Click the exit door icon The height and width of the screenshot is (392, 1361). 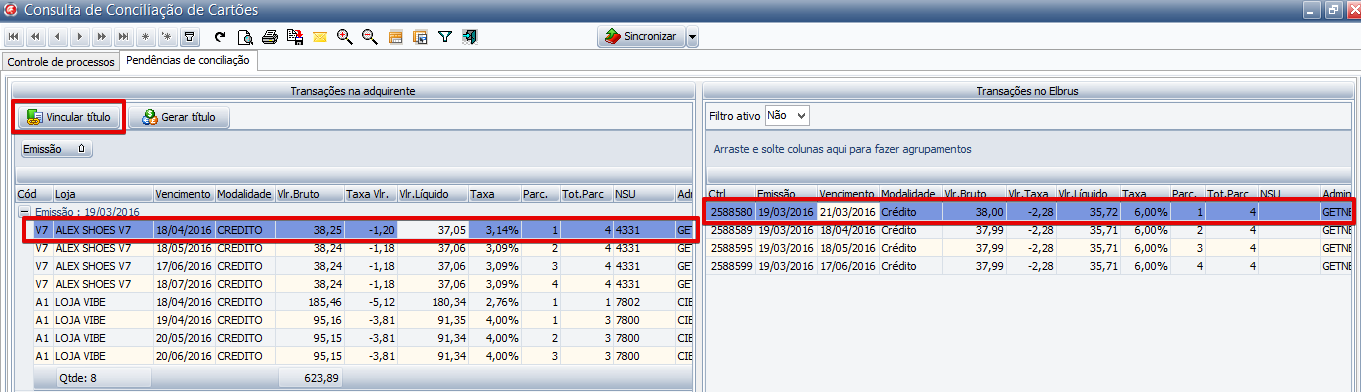[469, 37]
